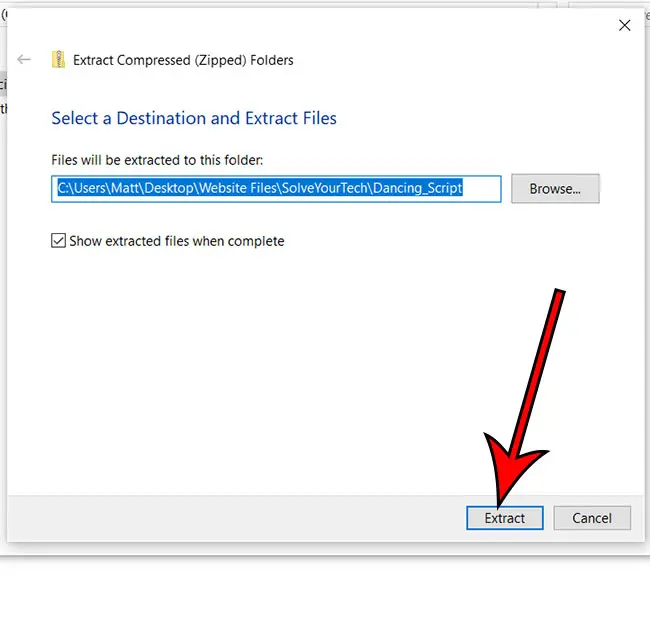650x630 pixels.
Task: Click empty space at the end of the path field
Action: coord(483,188)
